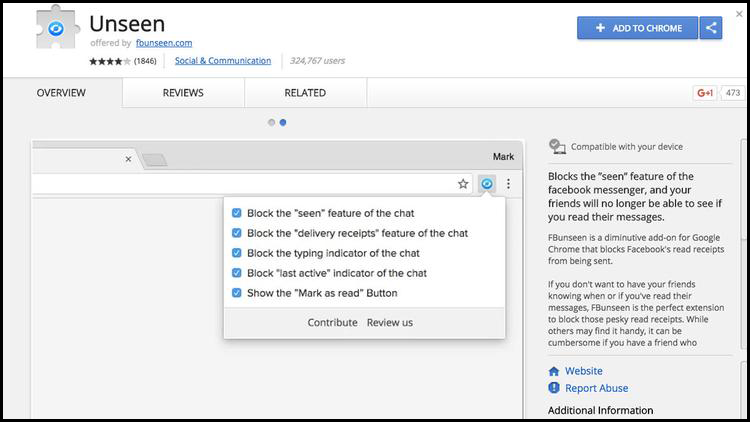Click the Contribute link
This screenshot has height=422, width=750.
tap(332, 322)
